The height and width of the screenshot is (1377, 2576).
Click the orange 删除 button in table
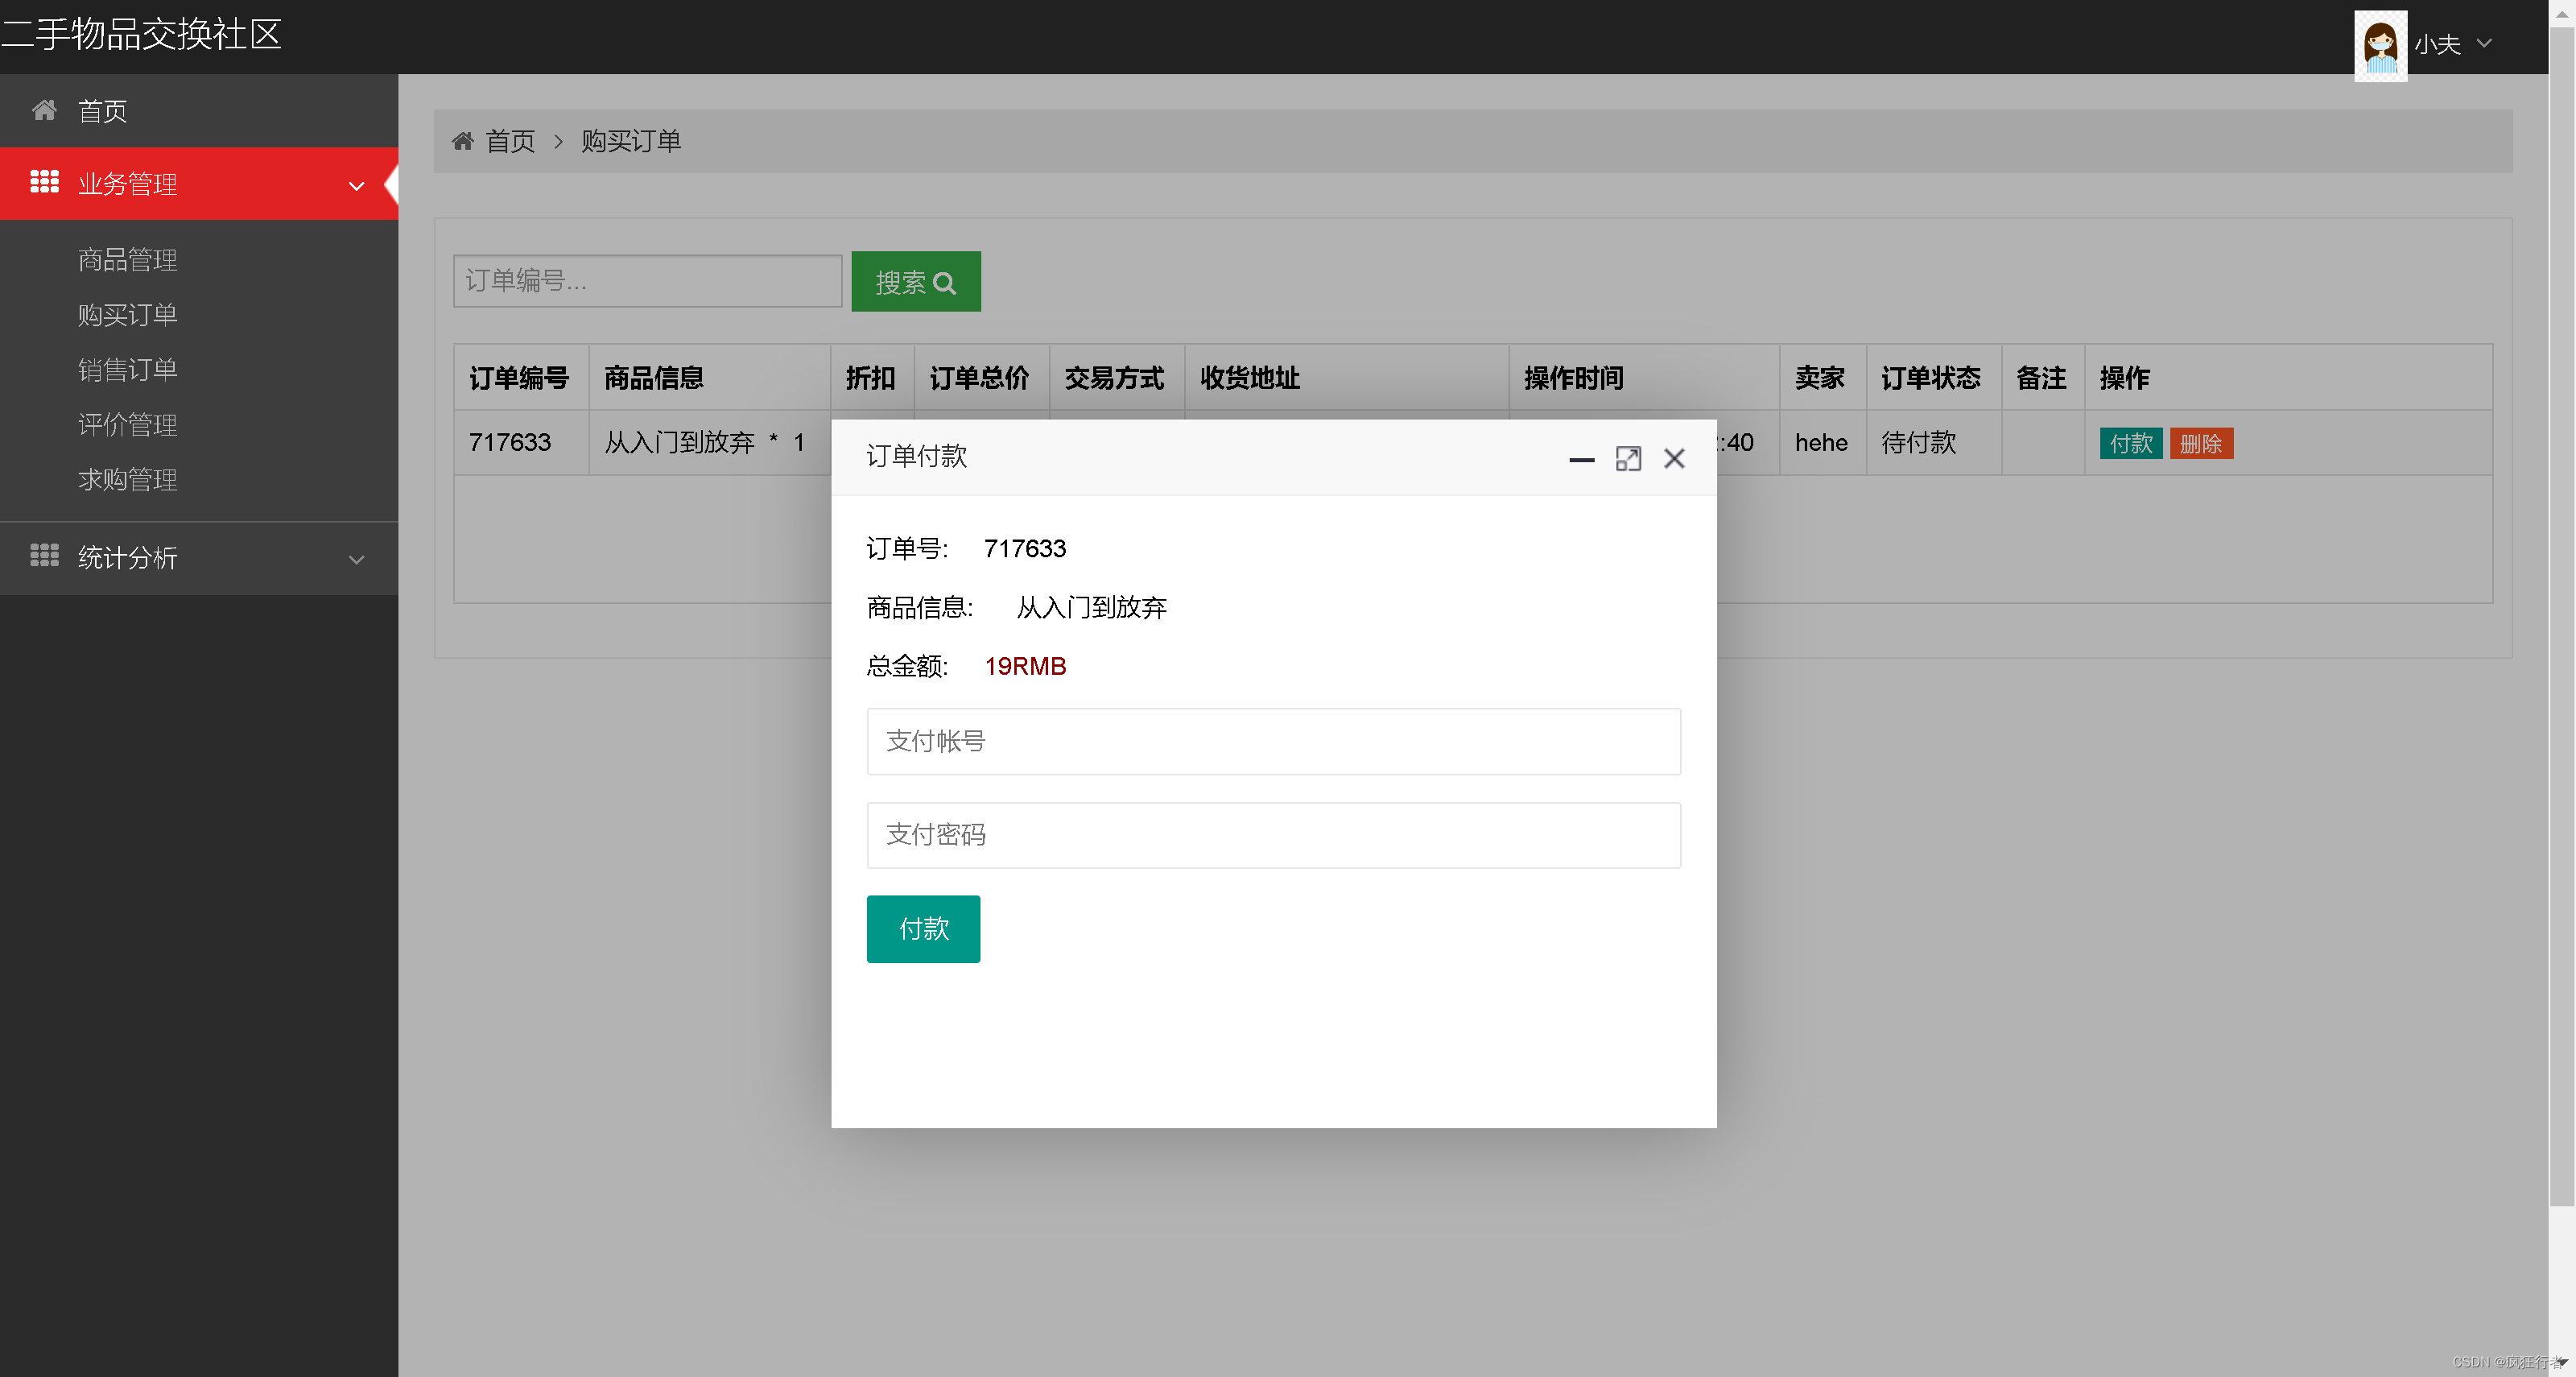click(x=2200, y=443)
